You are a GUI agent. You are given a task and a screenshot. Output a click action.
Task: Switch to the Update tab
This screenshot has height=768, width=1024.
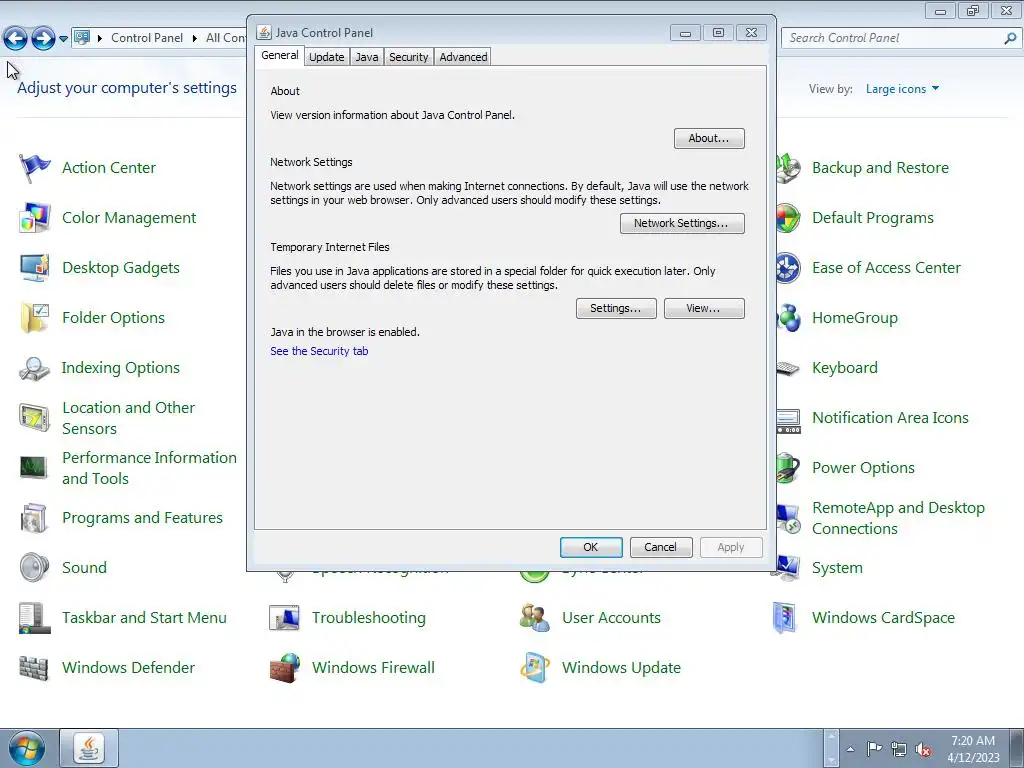327,57
